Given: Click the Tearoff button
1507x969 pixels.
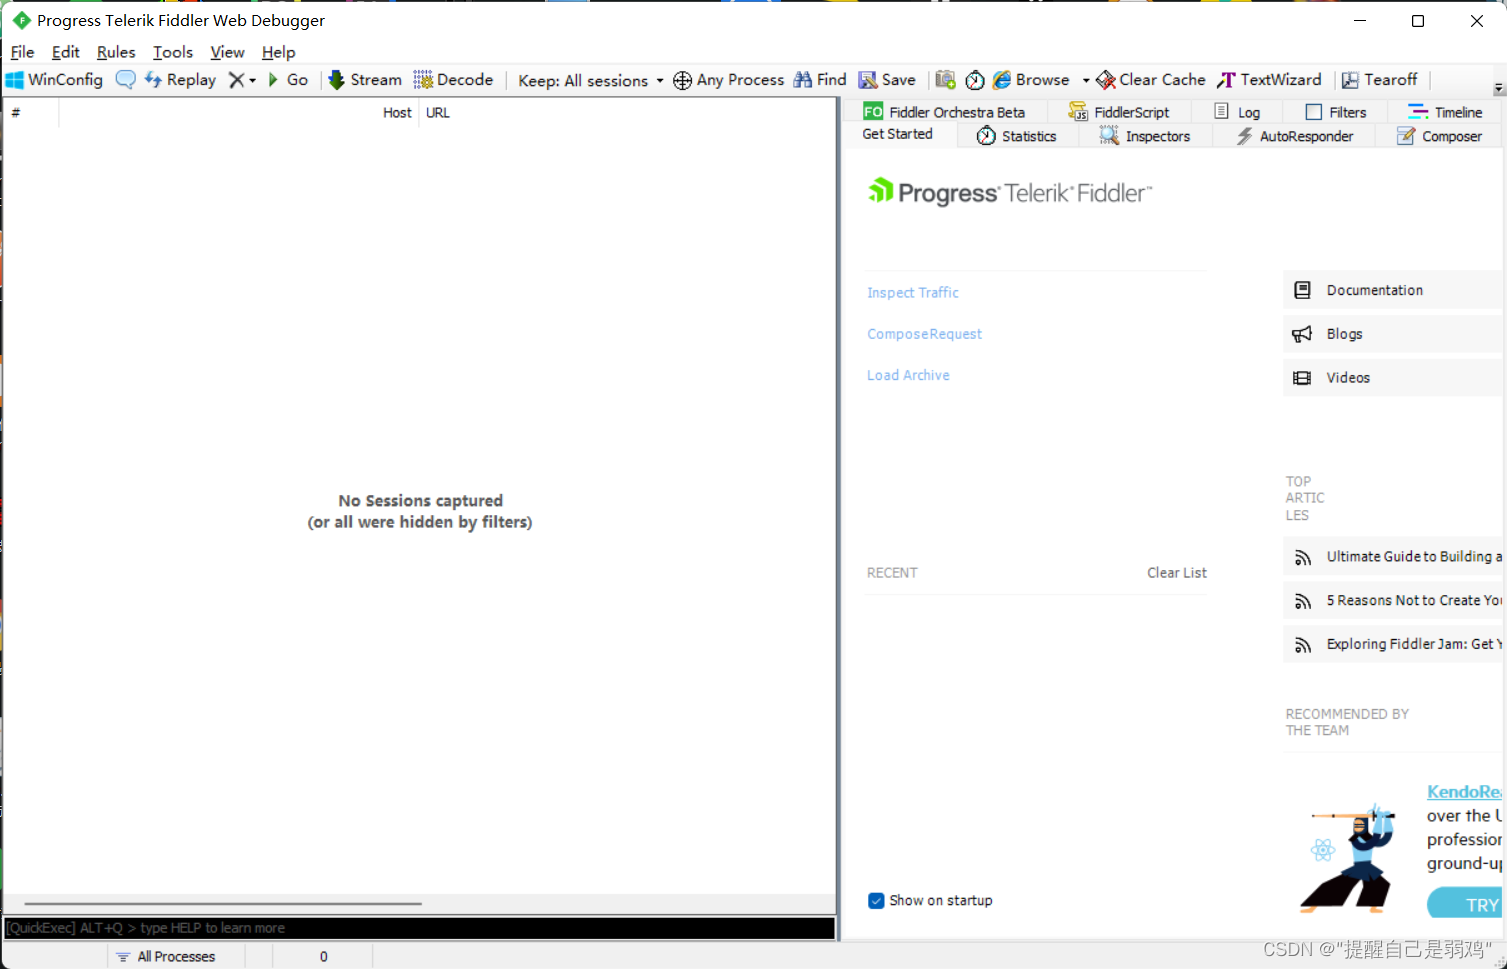Looking at the screenshot, I should (x=1379, y=80).
